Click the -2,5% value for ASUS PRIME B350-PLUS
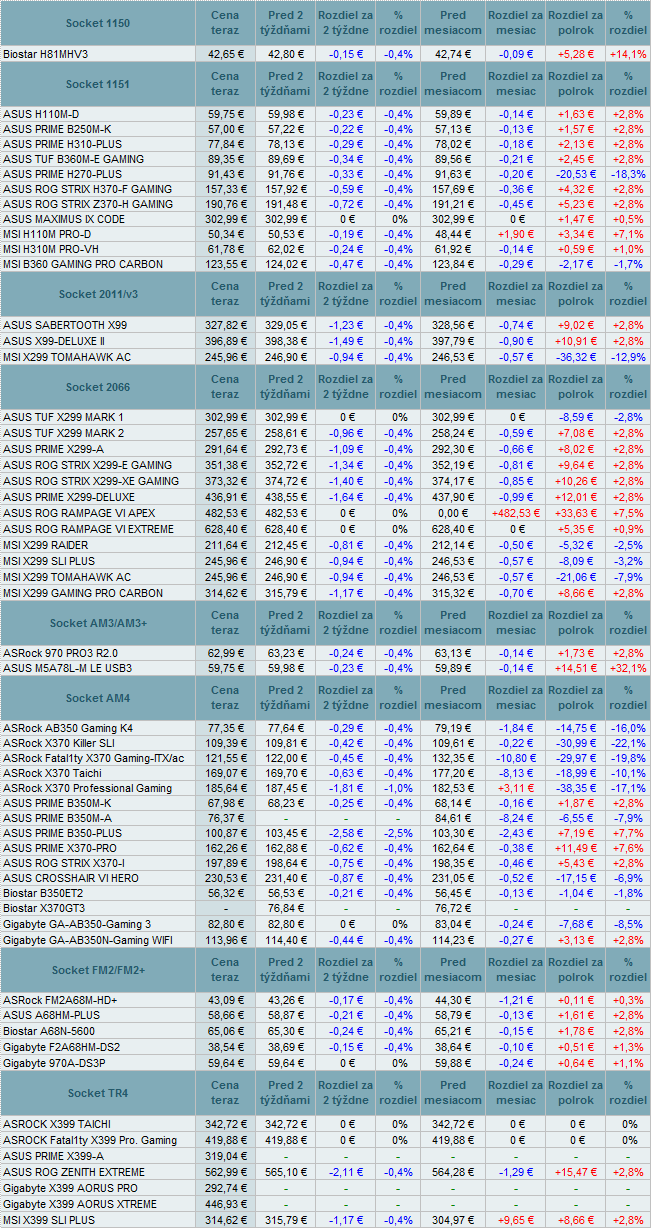 399,833
